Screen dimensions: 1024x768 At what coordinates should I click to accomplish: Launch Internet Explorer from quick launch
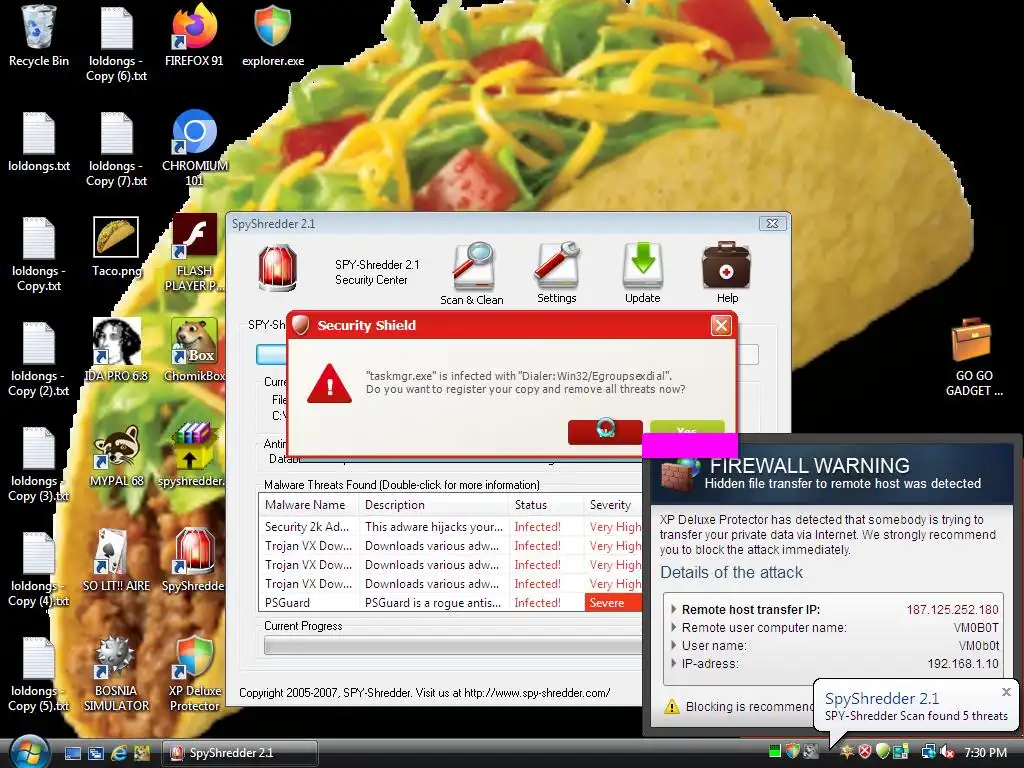(118, 753)
